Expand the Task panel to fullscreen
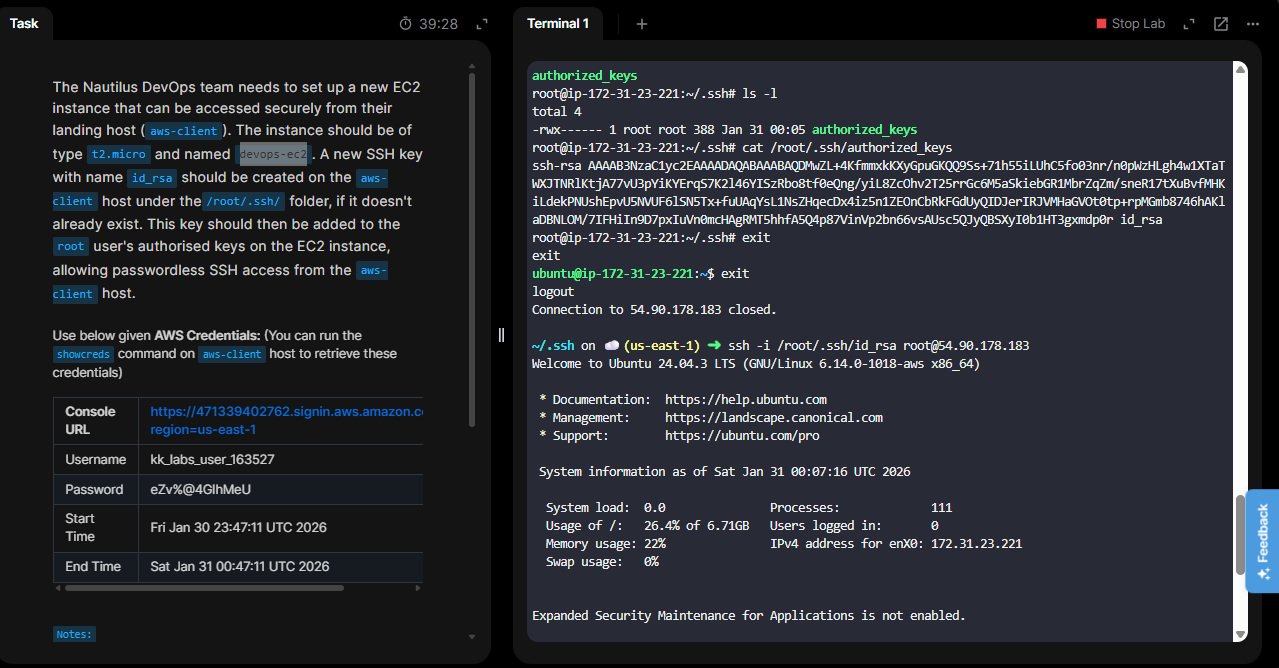This screenshot has width=1279, height=668. click(481, 24)
